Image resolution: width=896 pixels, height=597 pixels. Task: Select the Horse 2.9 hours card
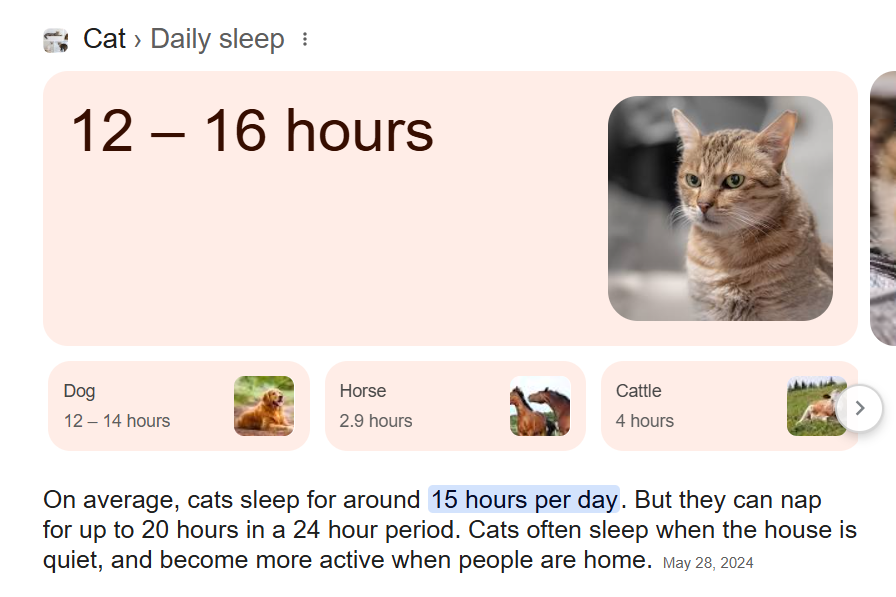[x=455, y=406]
